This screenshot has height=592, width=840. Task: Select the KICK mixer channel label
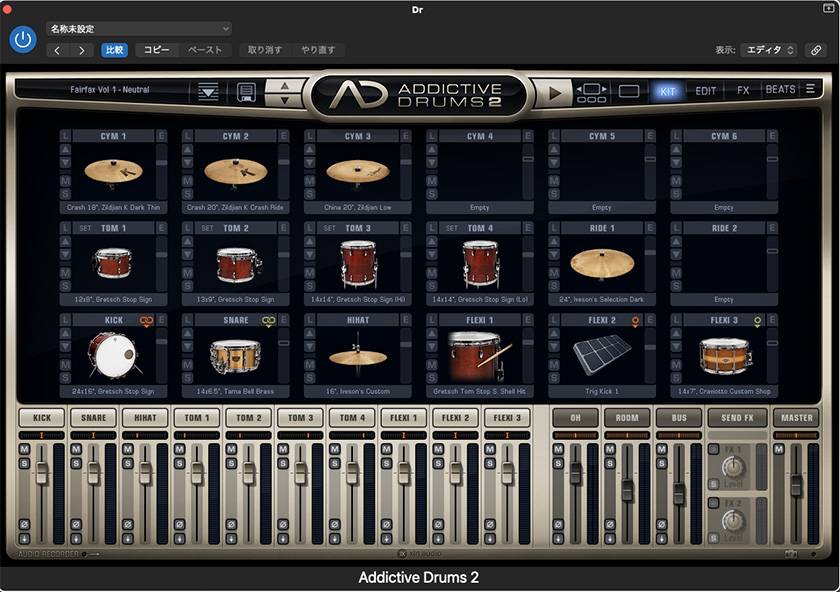42,417
